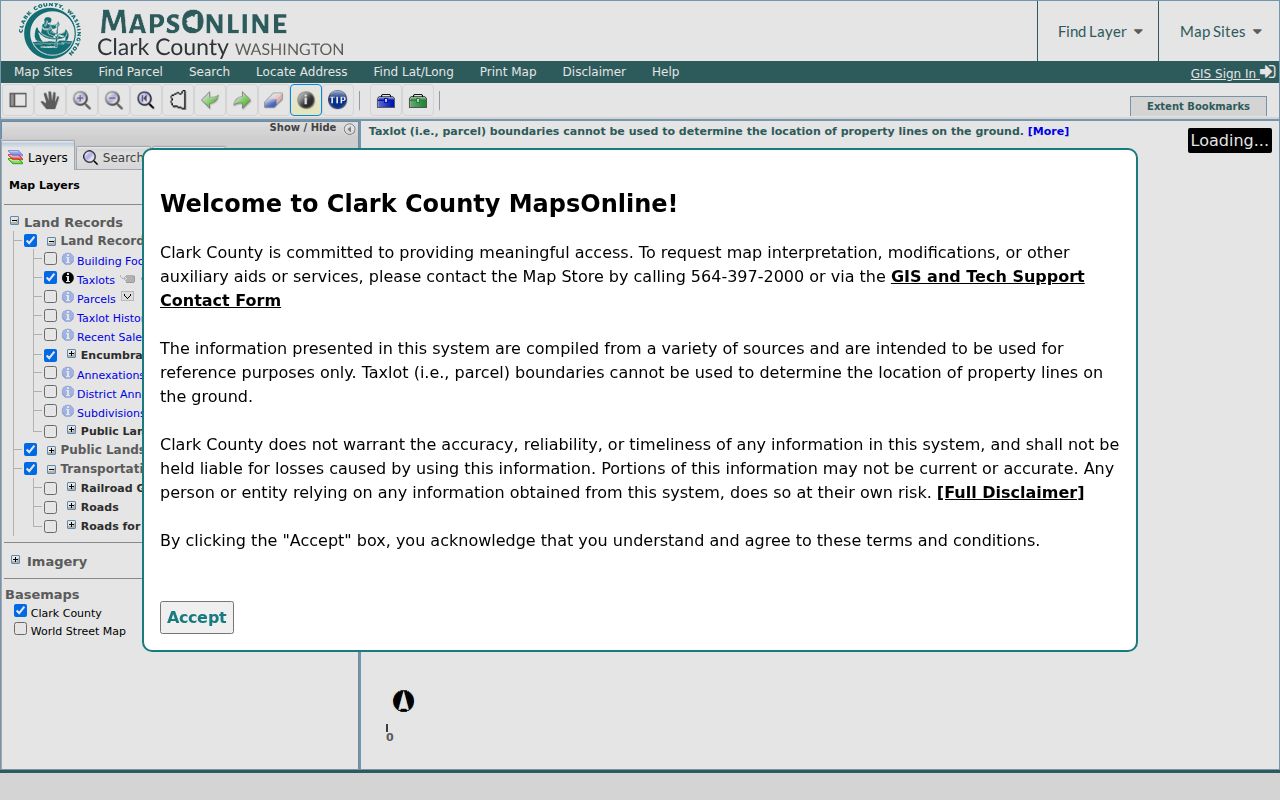This screenshot has width=1280, height=800.
Task: Expand the Roads layer group
Action: pos(71,506)
